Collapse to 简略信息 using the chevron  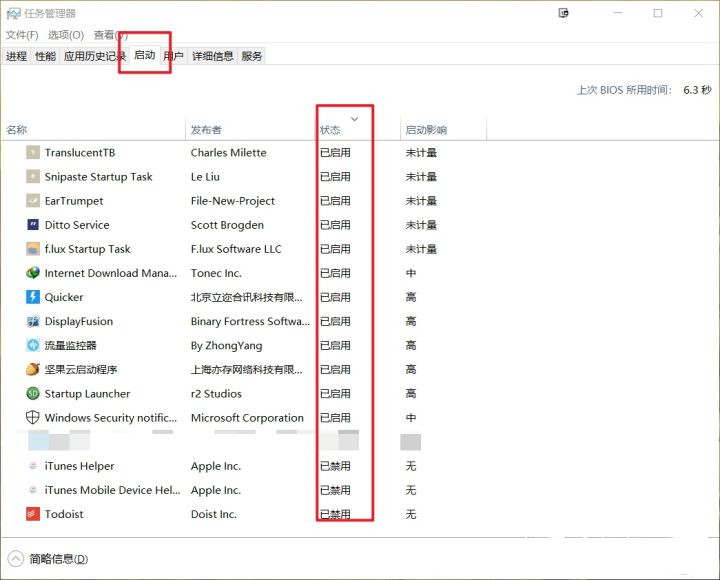pos(16,559)
